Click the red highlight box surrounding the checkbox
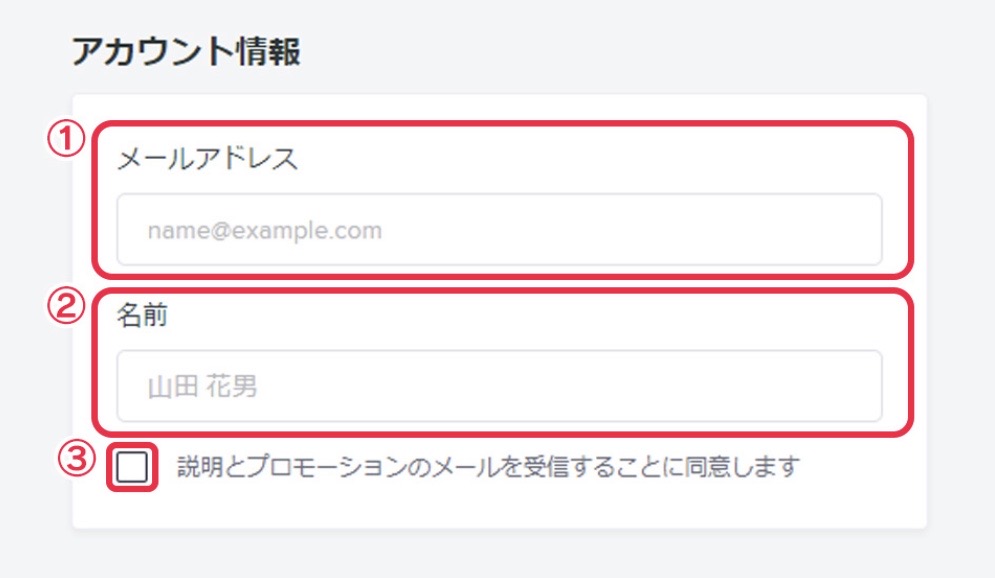The width and height of the screenshot is (995, 578). 132,445
